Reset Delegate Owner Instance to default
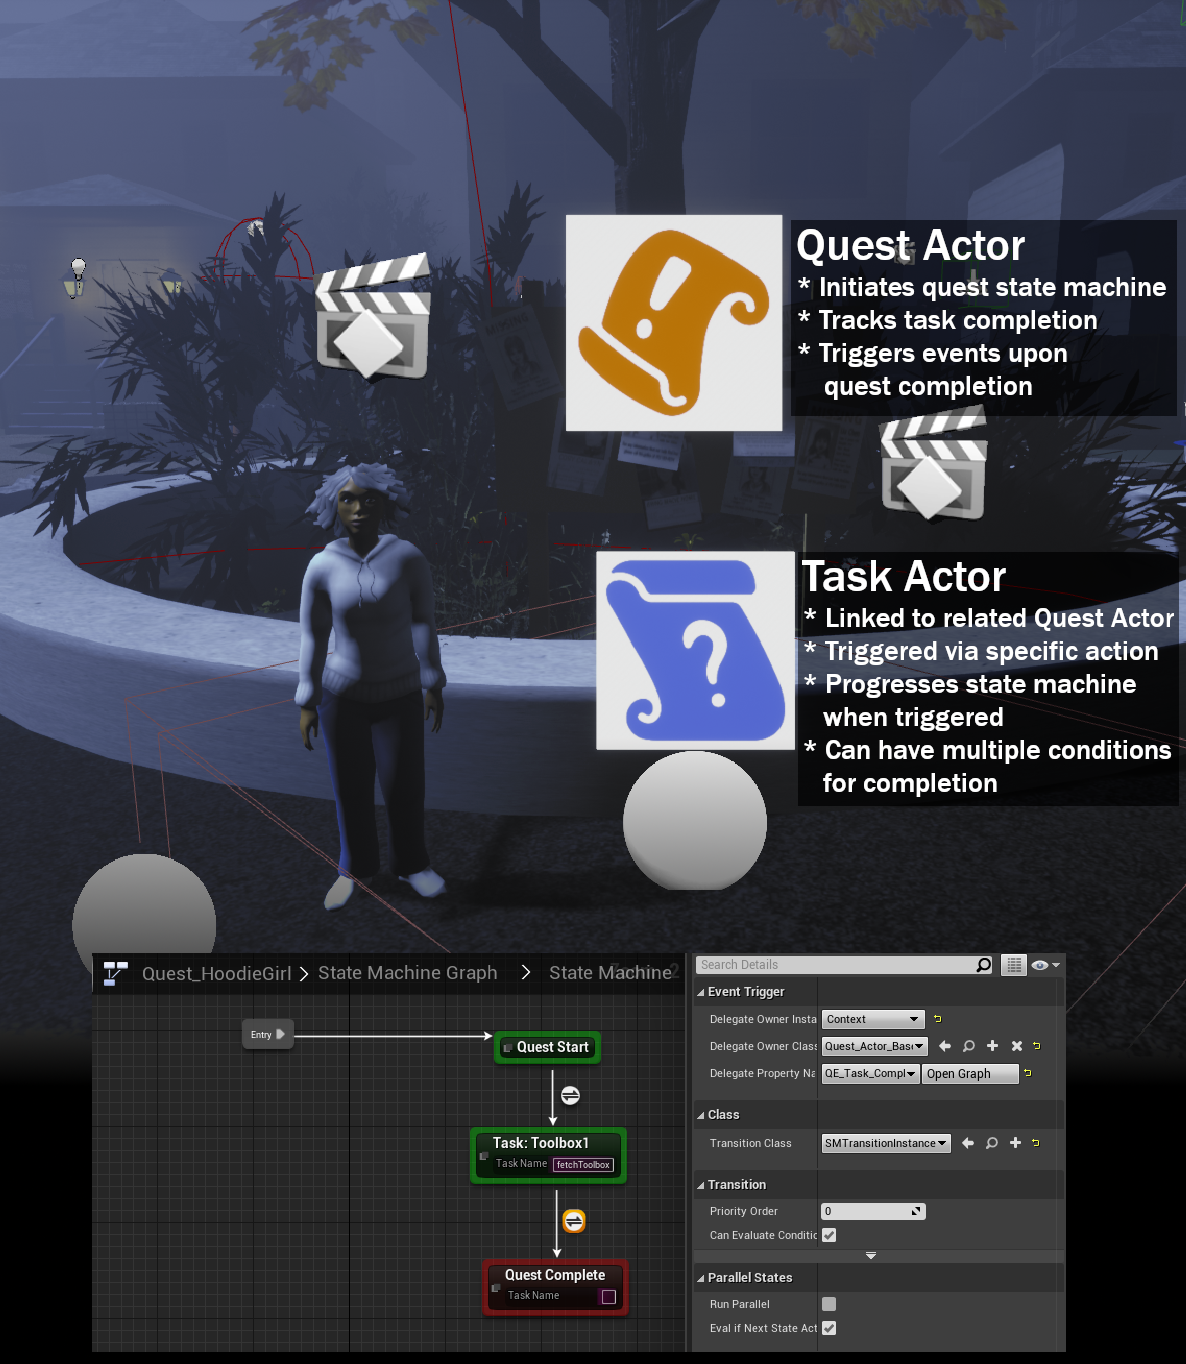The width and height of the screenshot is (1186, 1364). pos(937,1019)
